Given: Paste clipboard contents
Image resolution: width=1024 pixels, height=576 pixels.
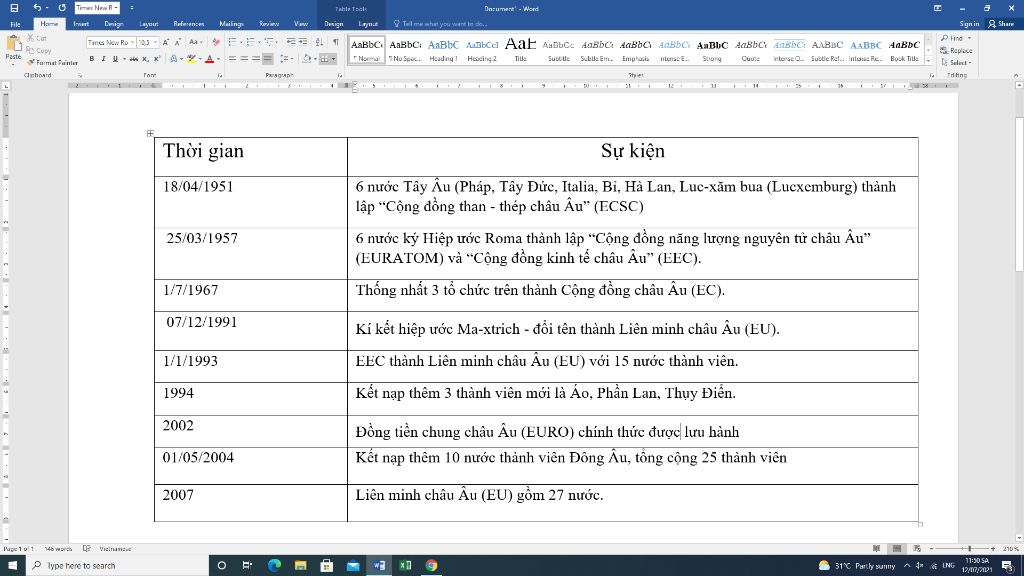Looking at the screenshot, I should point(13,48).
